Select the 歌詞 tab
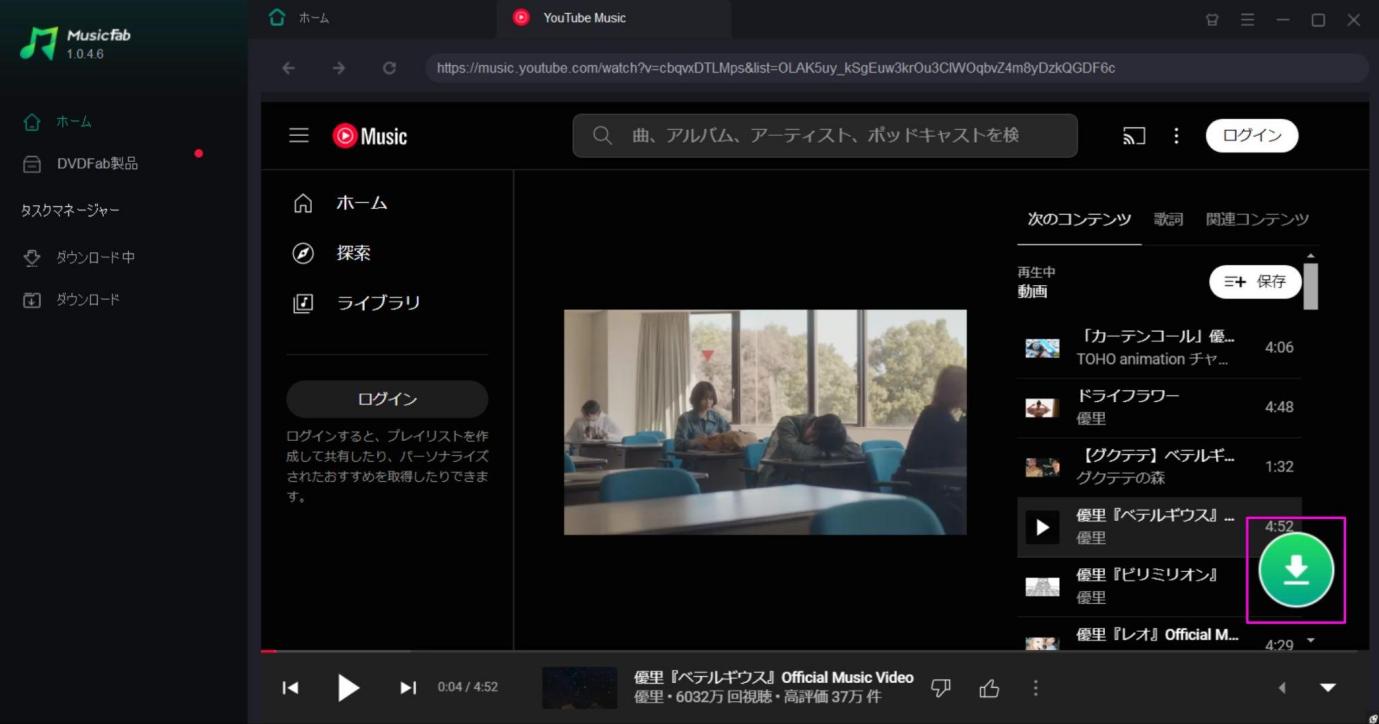1379x724 pixels. [x=1168, y=219]
